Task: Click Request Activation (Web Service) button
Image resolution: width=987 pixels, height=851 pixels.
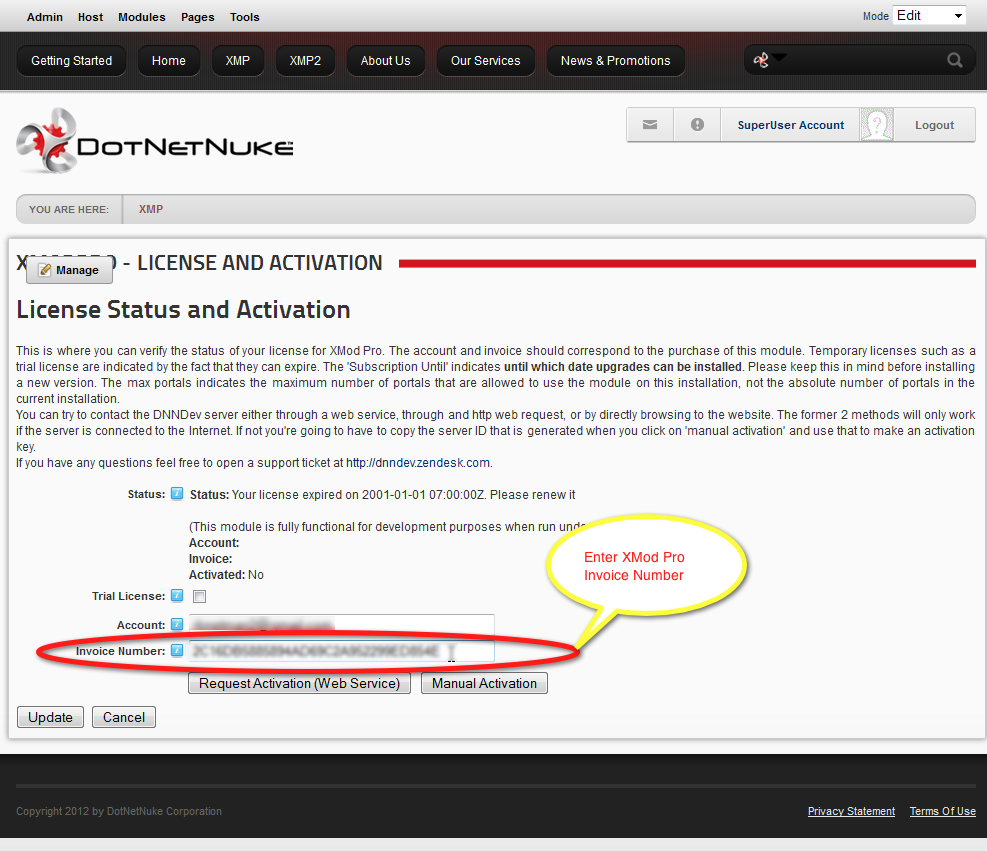Action: point(300,684)
